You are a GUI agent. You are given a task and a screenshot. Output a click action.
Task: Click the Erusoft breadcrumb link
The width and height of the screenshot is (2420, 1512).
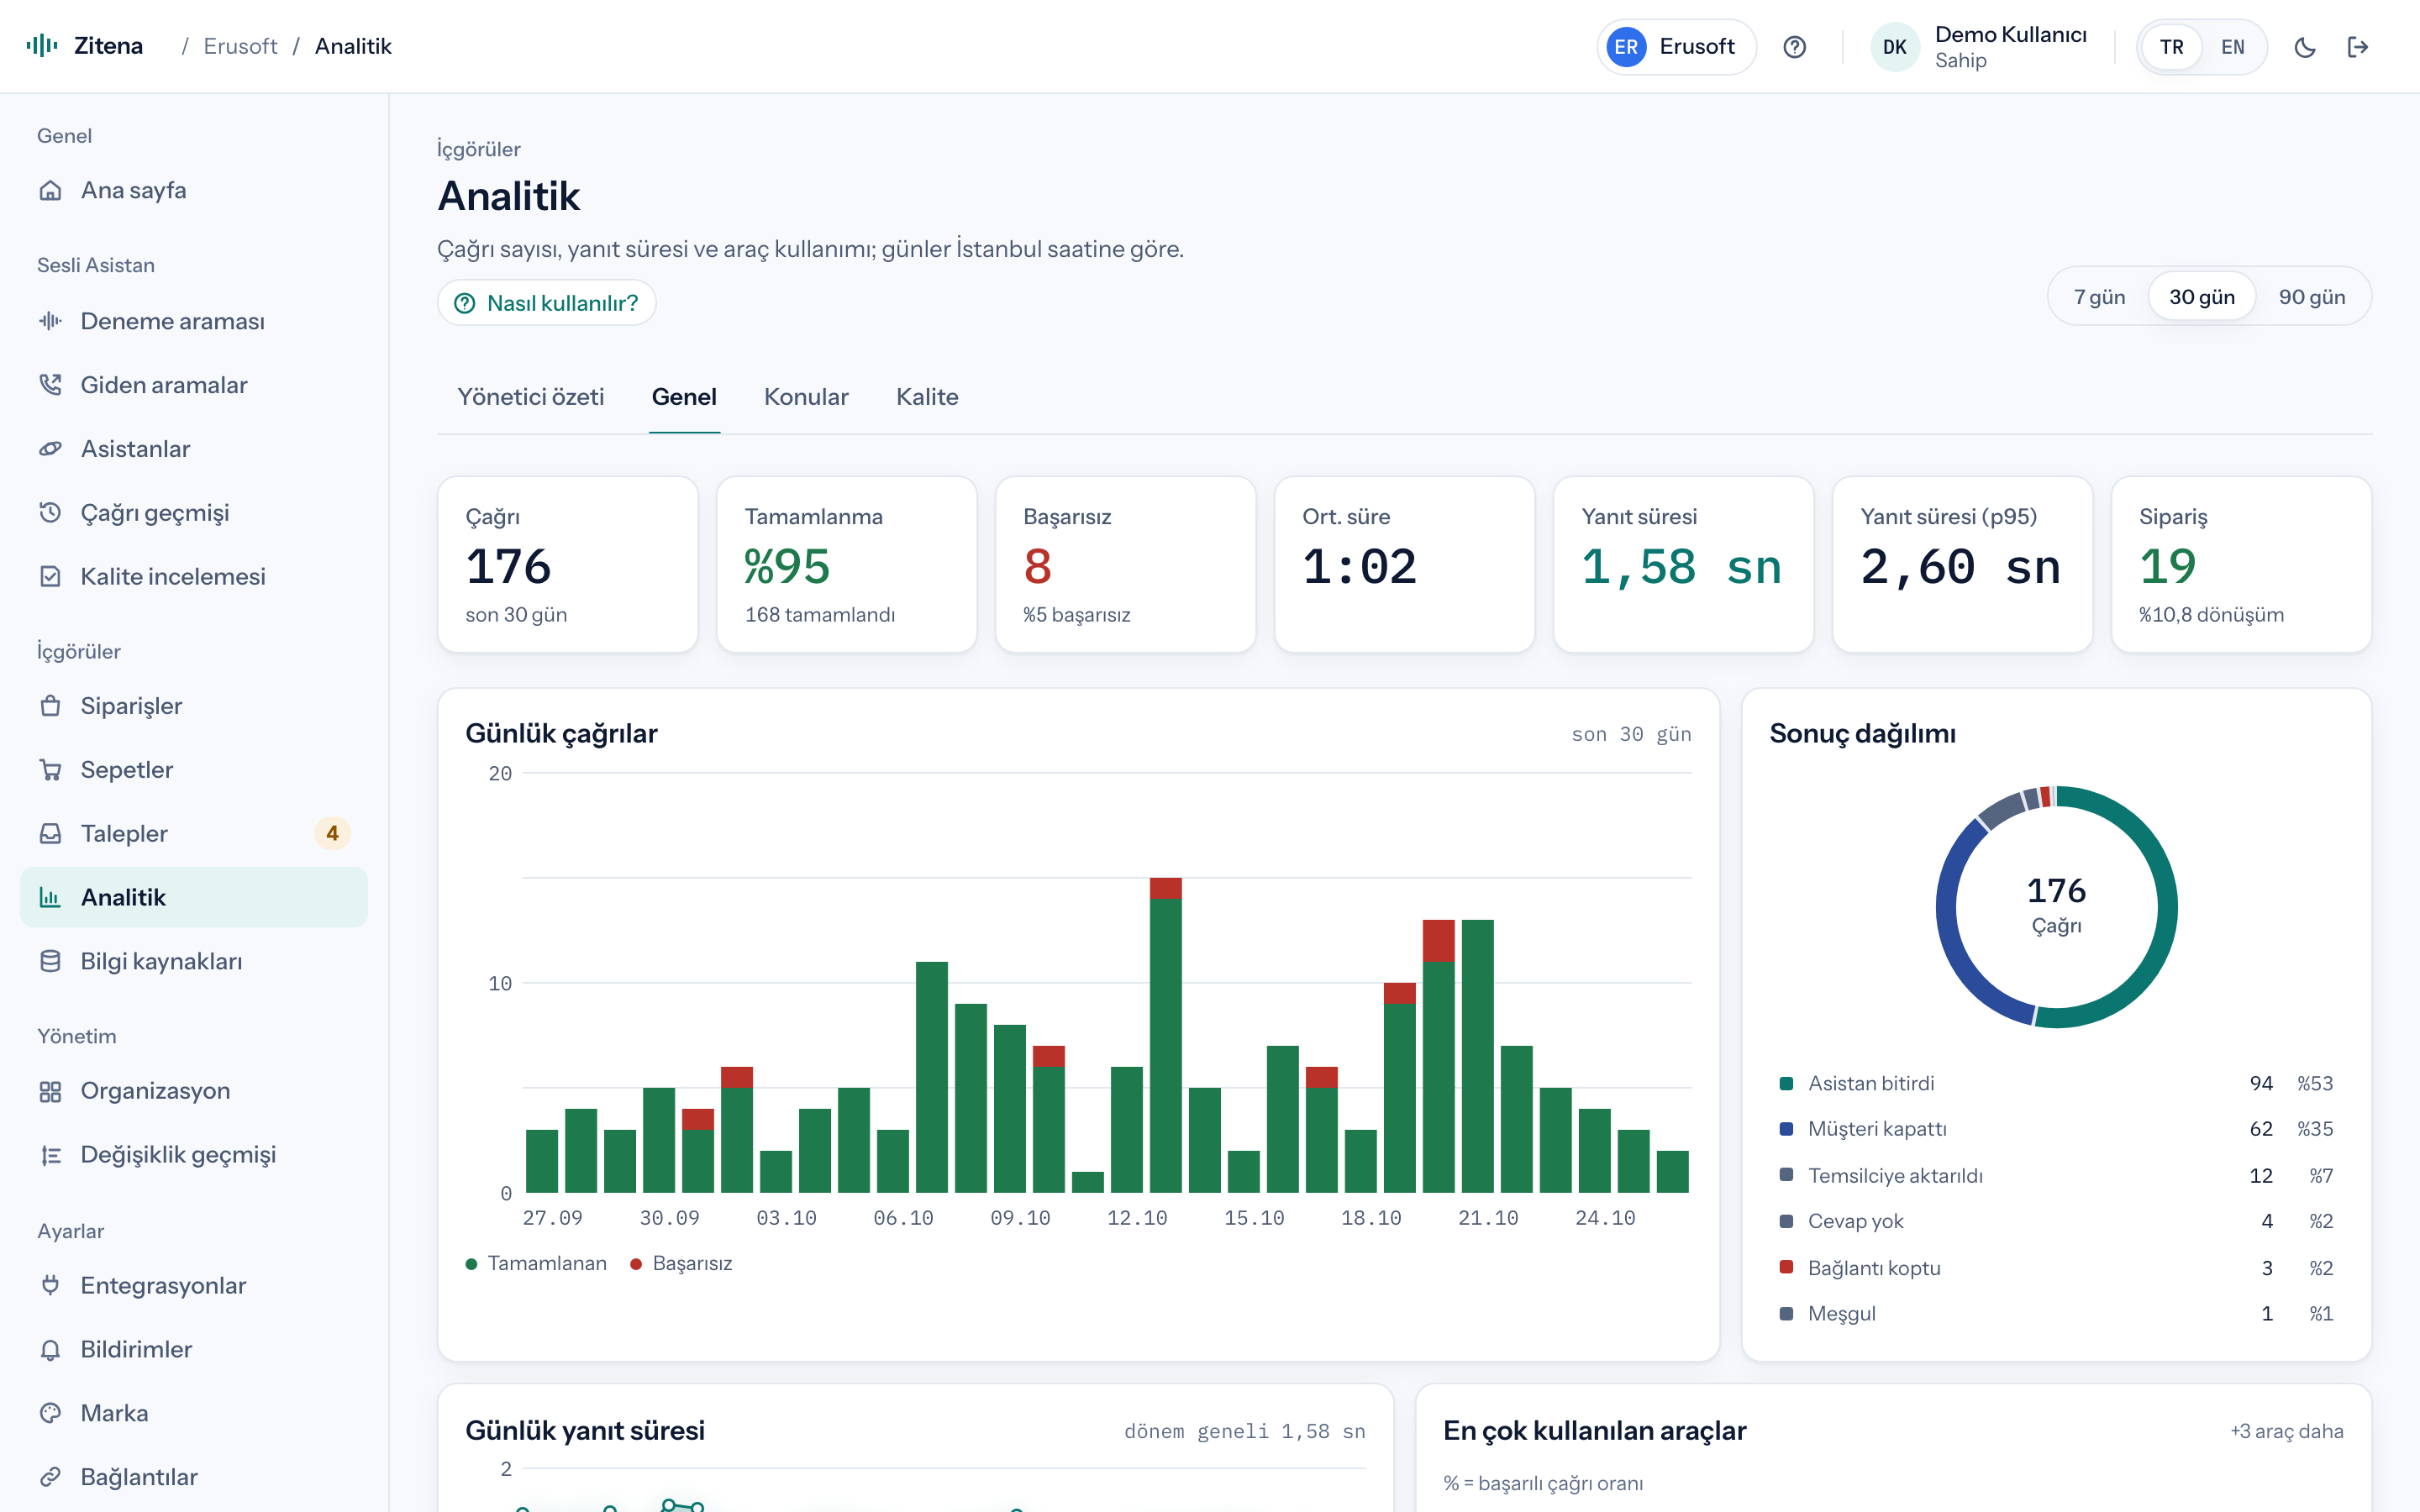(240, 46)
